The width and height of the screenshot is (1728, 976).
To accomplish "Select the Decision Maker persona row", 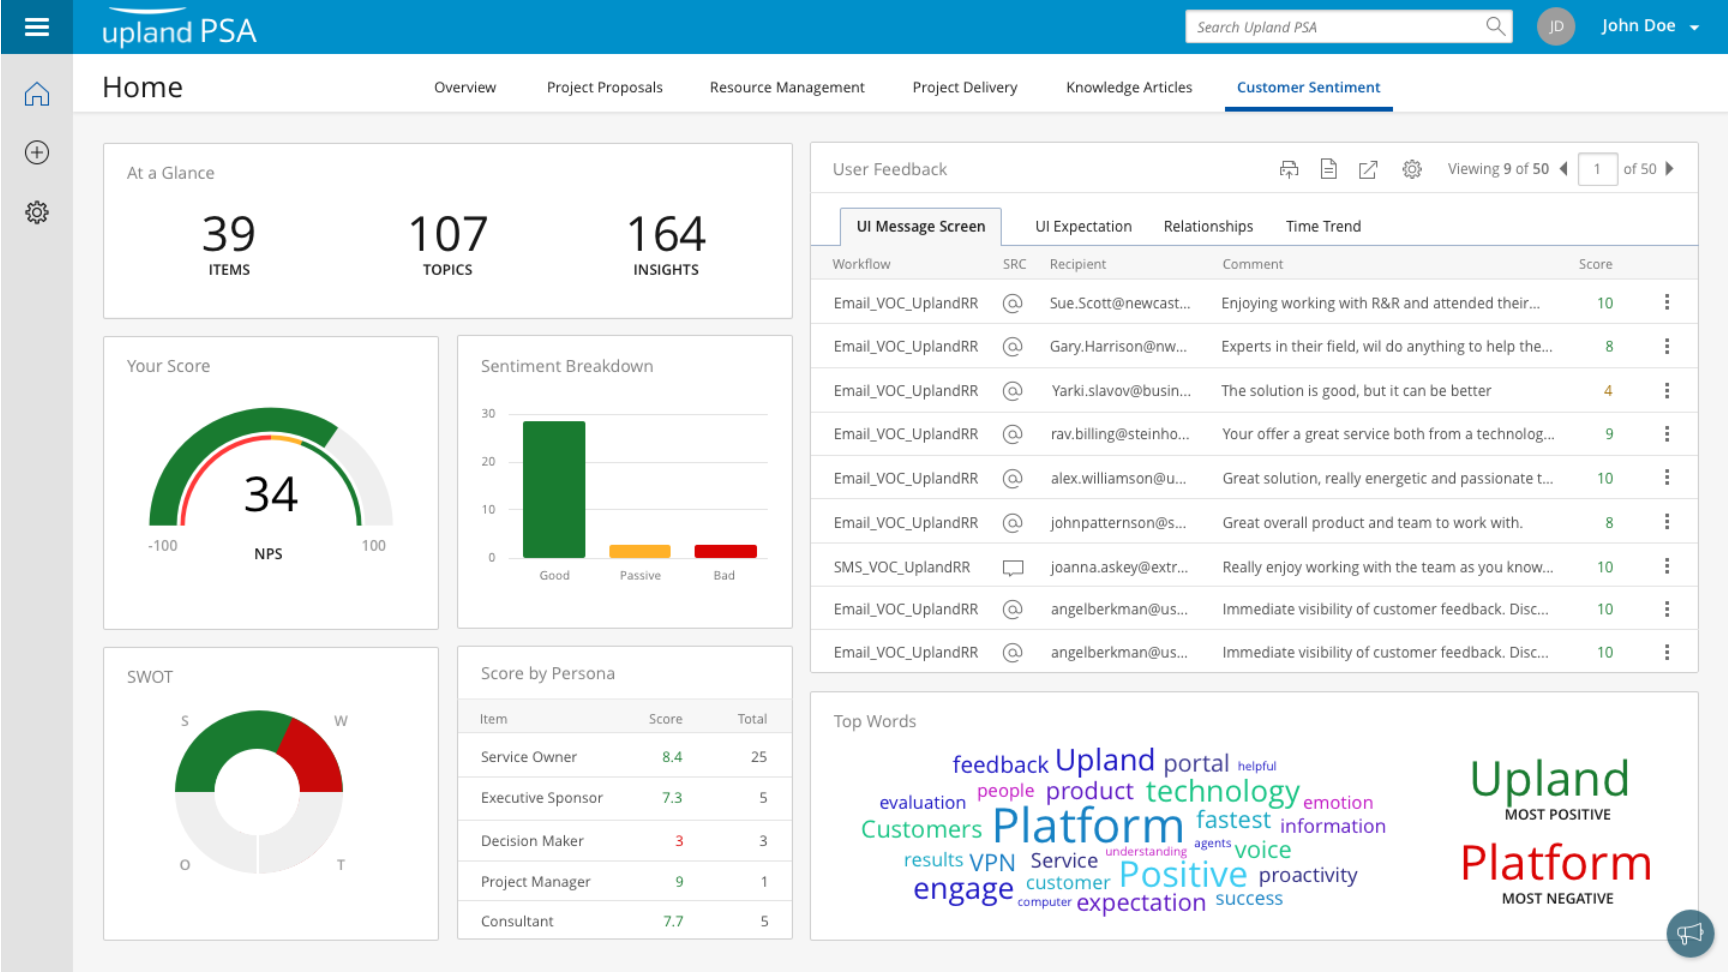I will (x=624, y=841).
